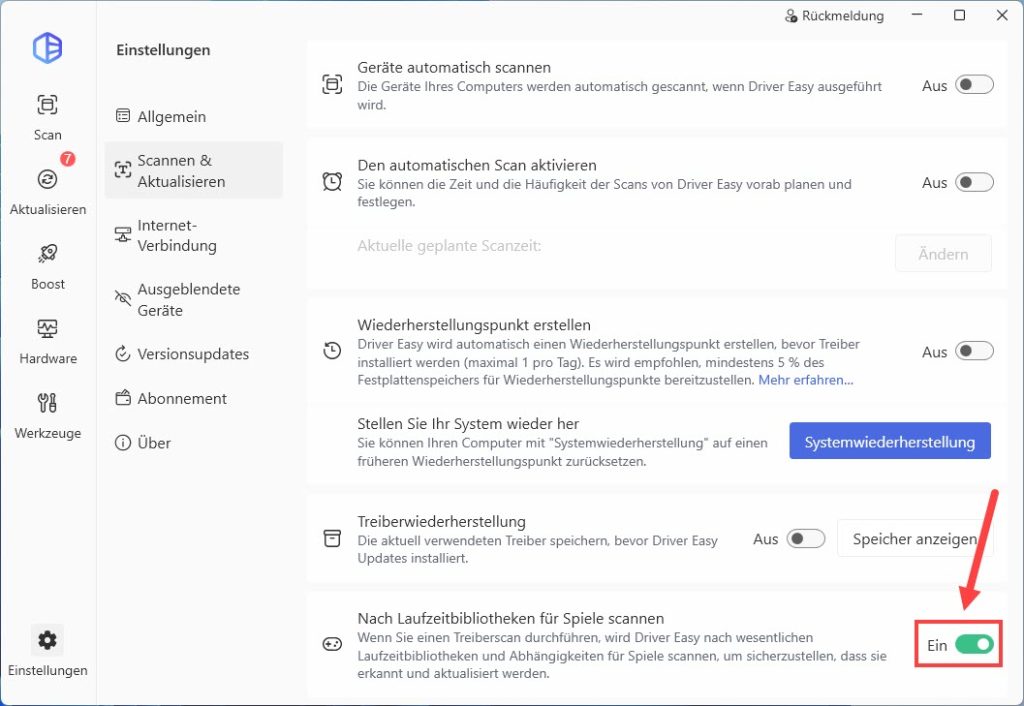Screen dimensions: 1024x706
Task: Click the Systemwiederherstellung button
Action: point(889,441)
